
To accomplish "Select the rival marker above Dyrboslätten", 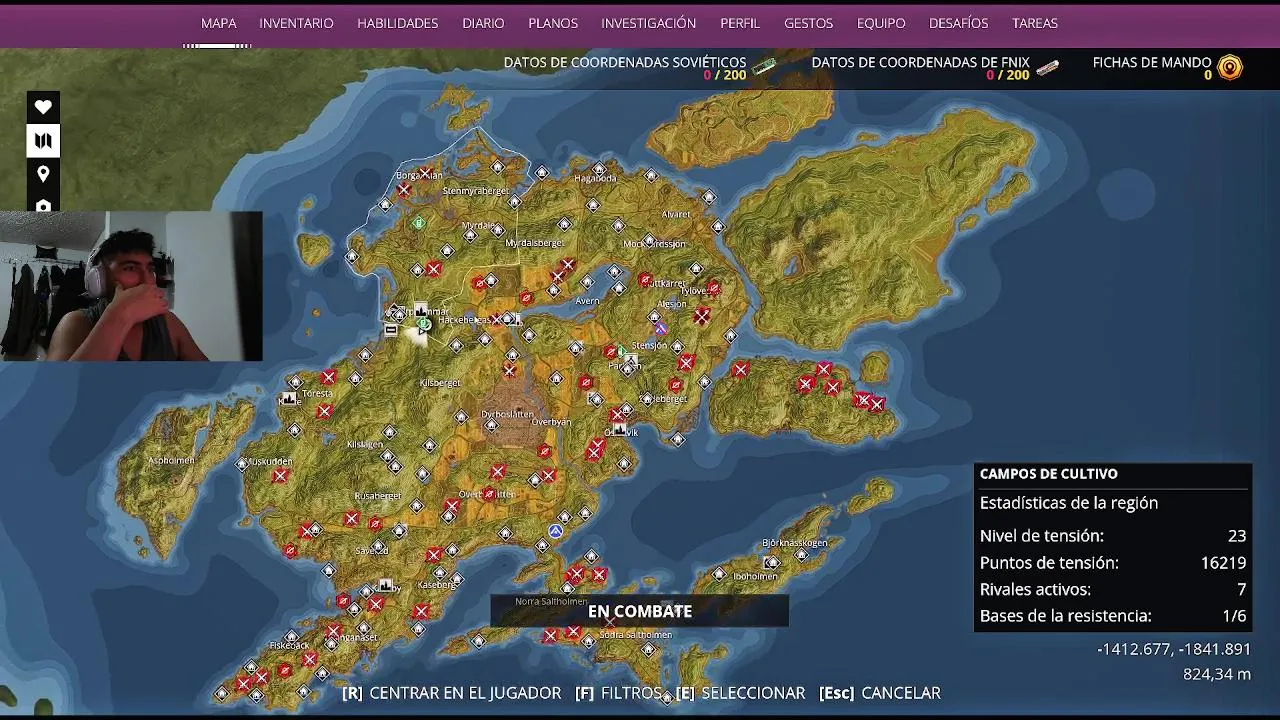I will tap(510, 371).
